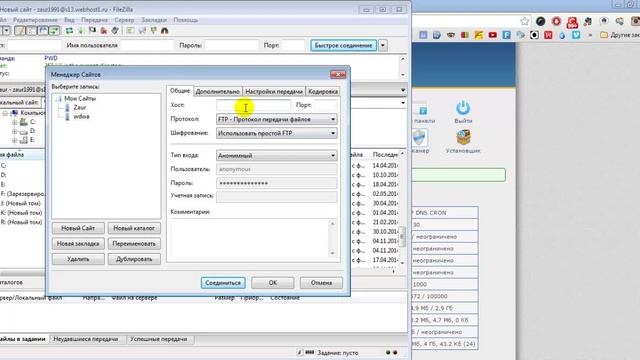
Task: Click the Новая закладка button
Action: [x=78, y=244]
